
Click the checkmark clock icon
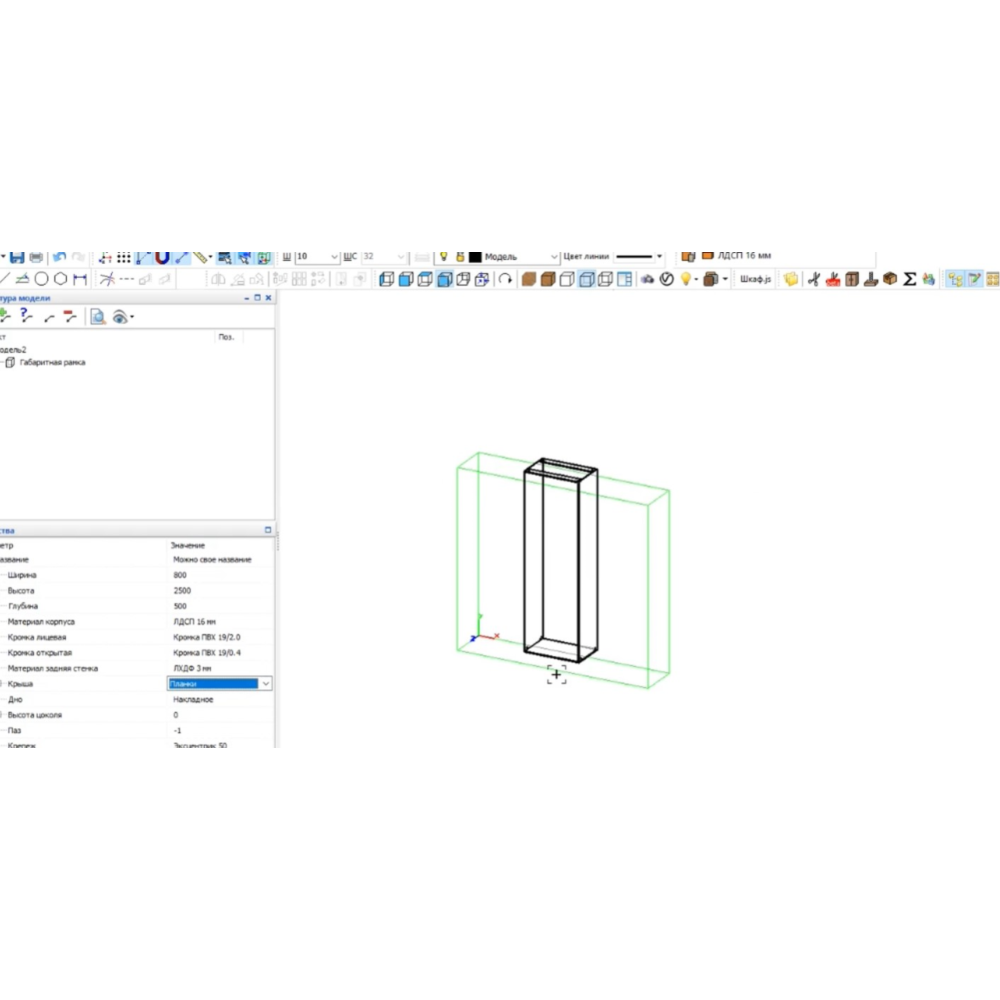[666, 280]
